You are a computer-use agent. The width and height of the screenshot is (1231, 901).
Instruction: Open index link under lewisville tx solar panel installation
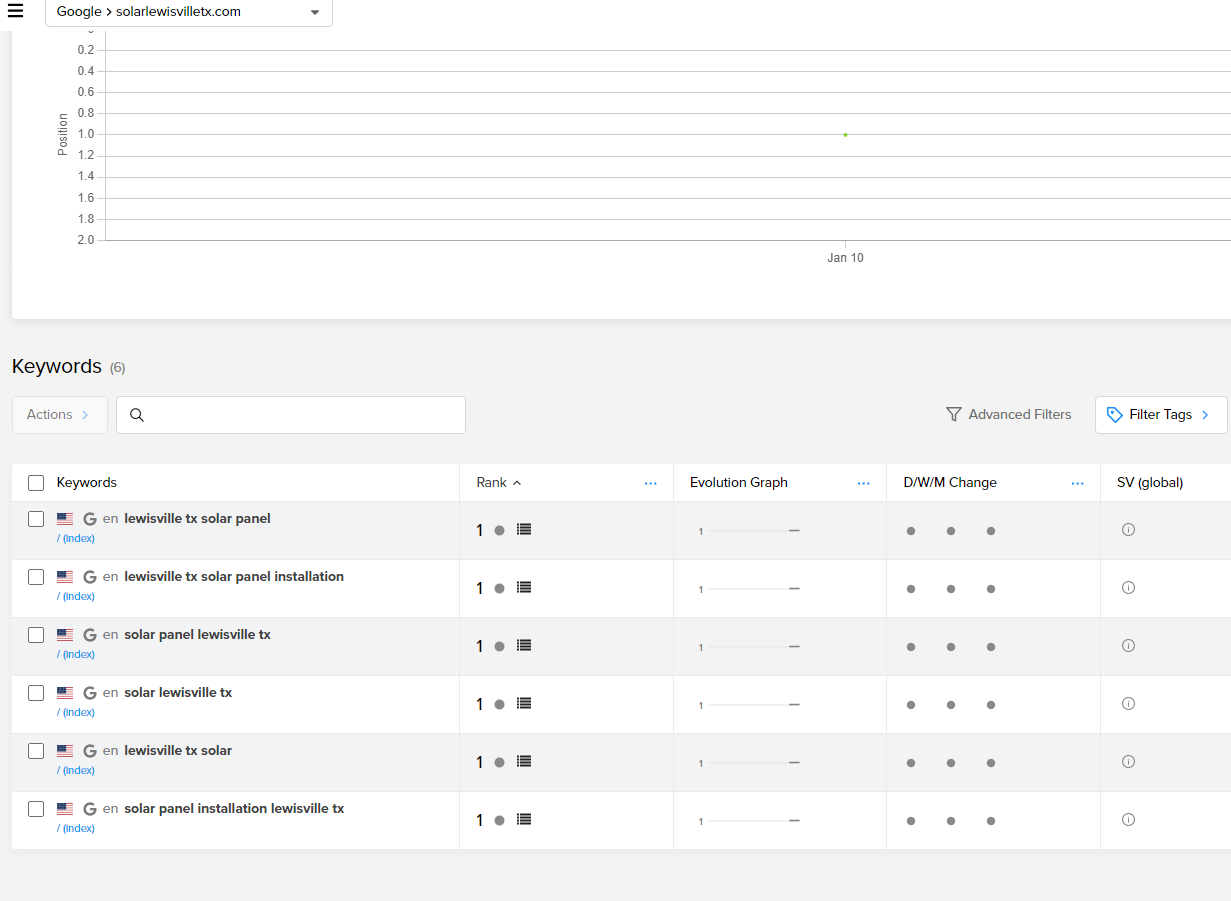[76, 596]
